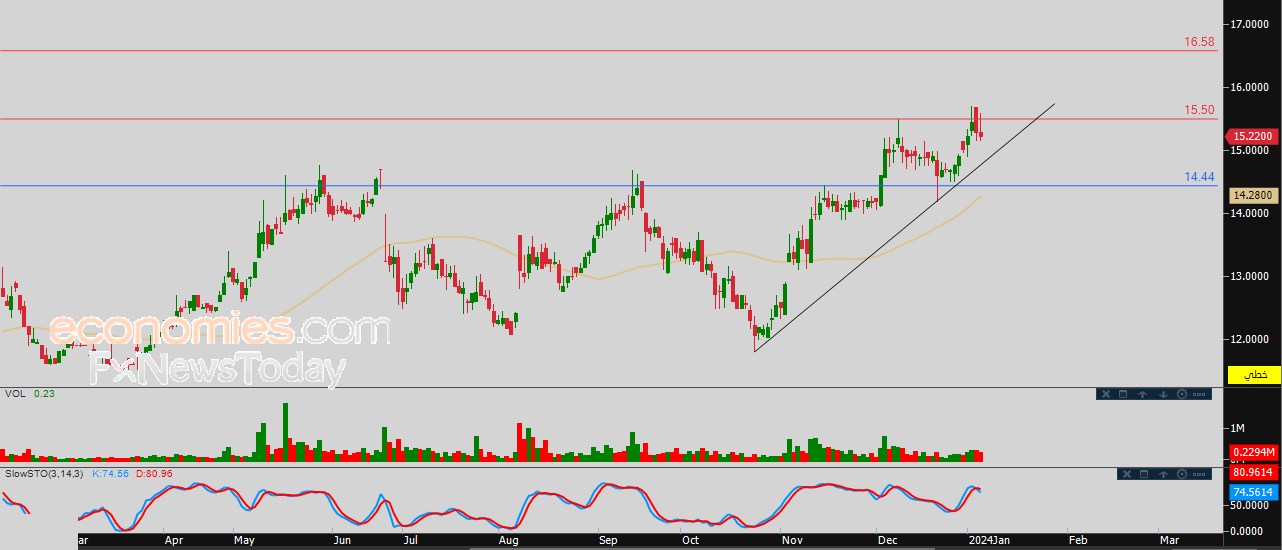Select the 15.50 resistance line
Image resolution: width=1282 pixels, height=550 pixels.
click(608, 119)
